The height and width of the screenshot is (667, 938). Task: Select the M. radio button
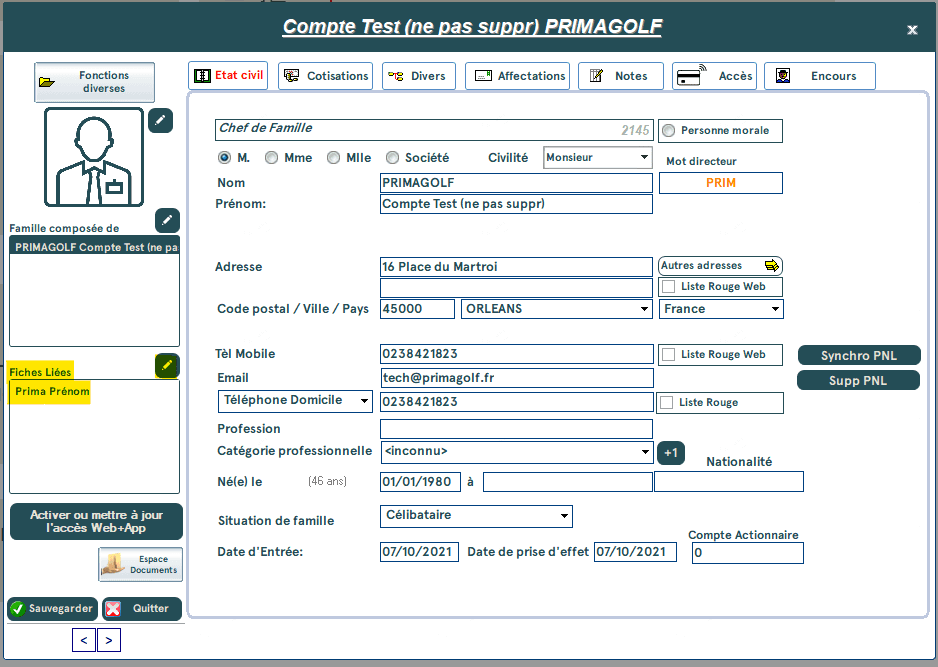point(224,157)
